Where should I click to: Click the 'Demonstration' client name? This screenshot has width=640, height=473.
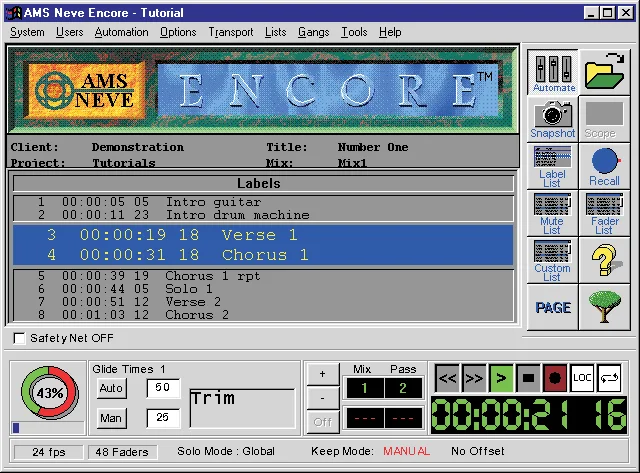pyautogui.click(x=138, y=147)
